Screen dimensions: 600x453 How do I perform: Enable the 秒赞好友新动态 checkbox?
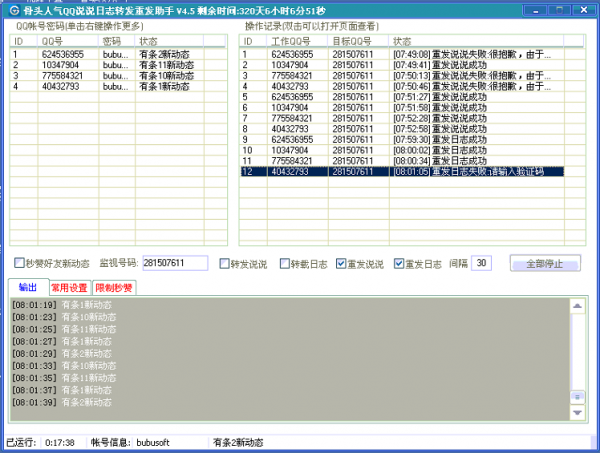pyautogui.click(x=19, y=263)
